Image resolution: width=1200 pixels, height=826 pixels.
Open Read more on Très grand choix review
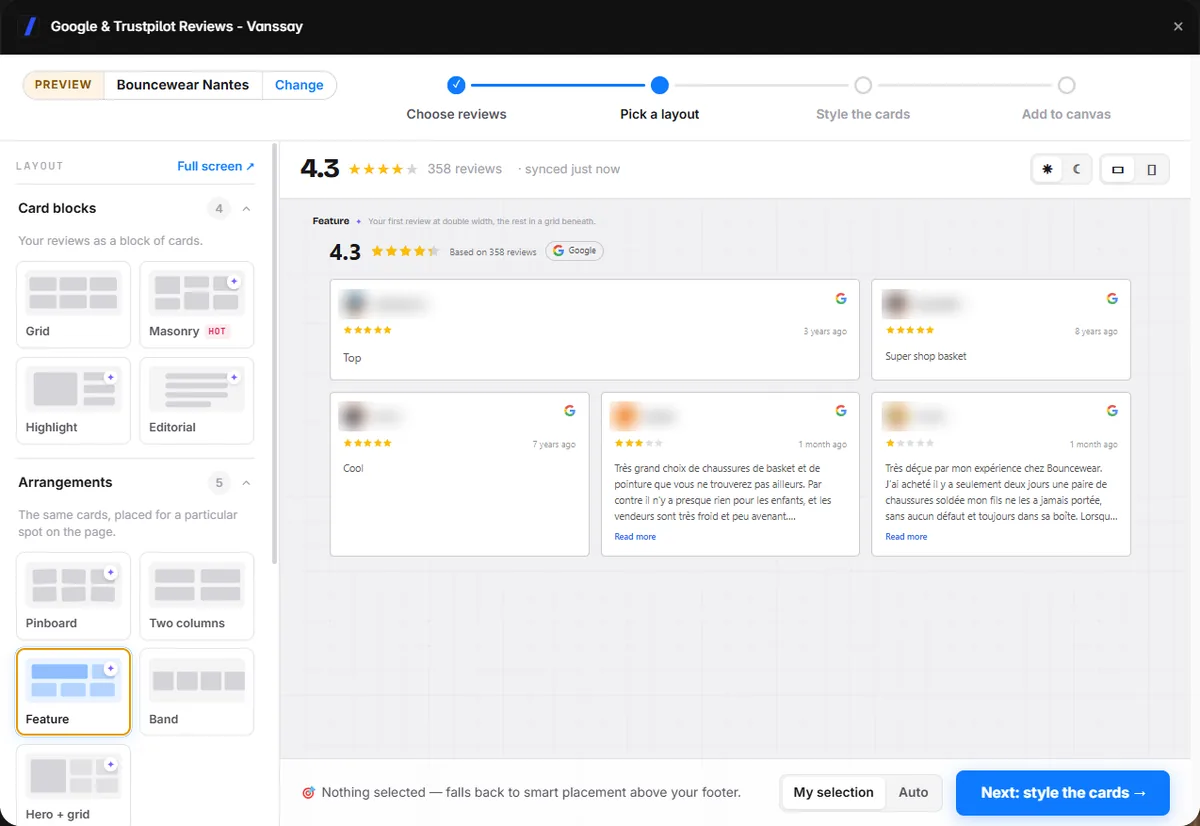635,537
